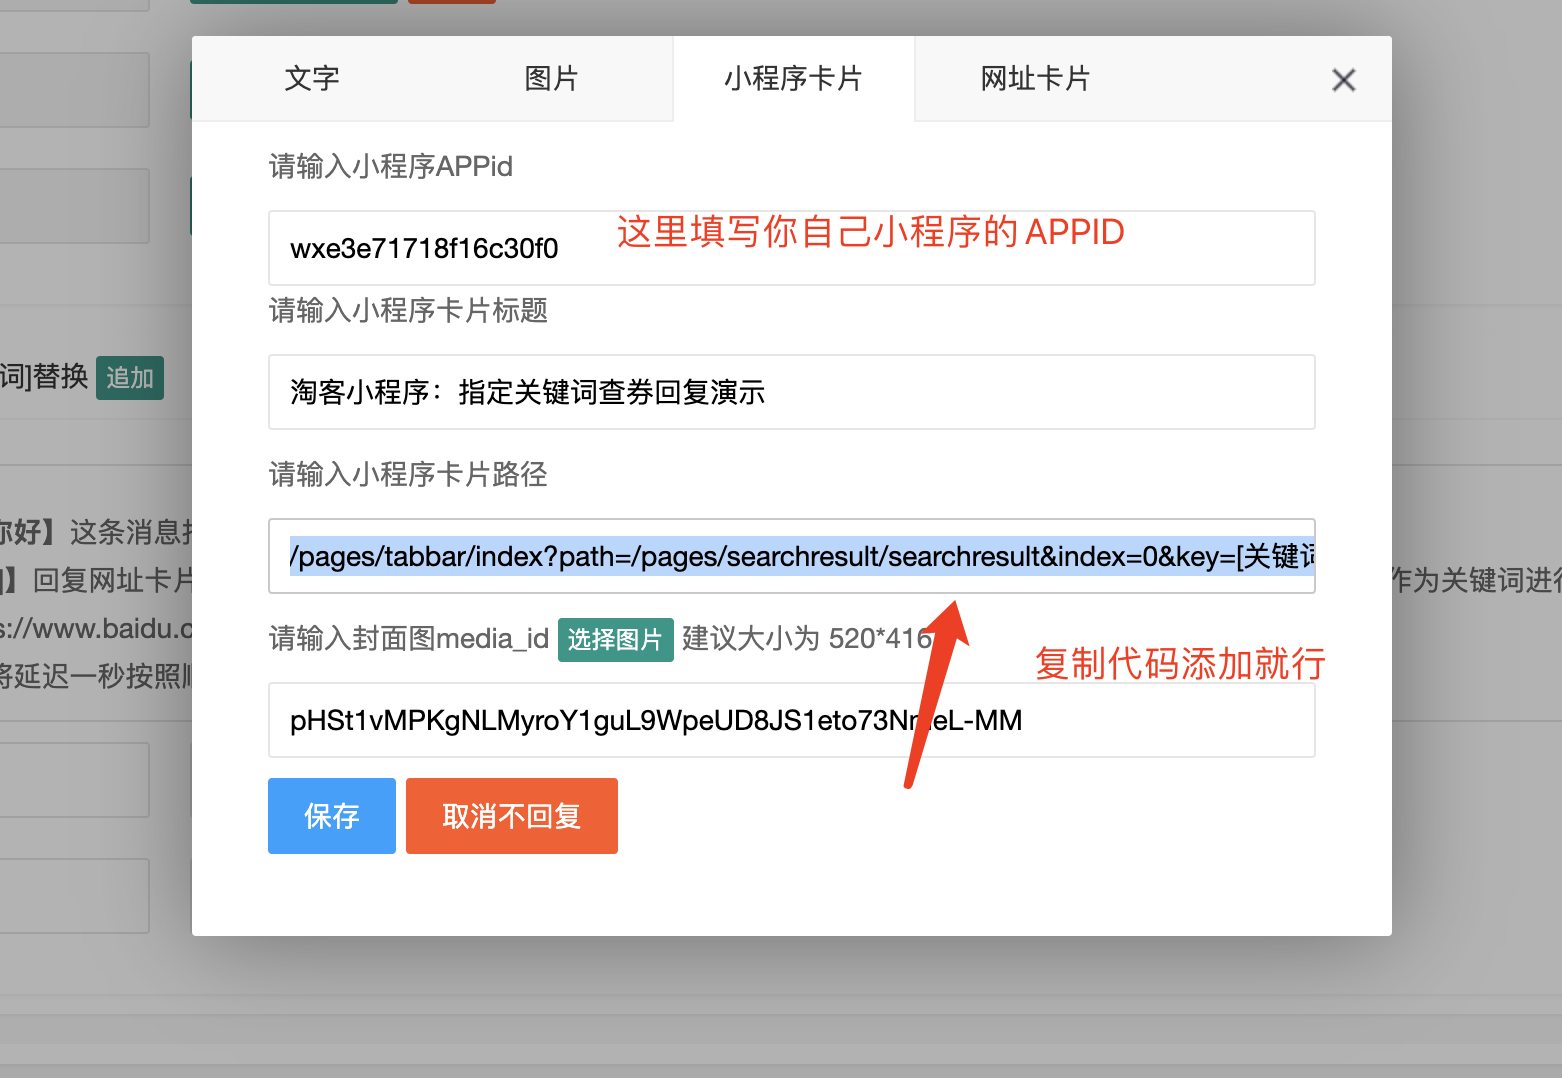
Task: Switch to the 文字 tab
Action: [312, 79]
